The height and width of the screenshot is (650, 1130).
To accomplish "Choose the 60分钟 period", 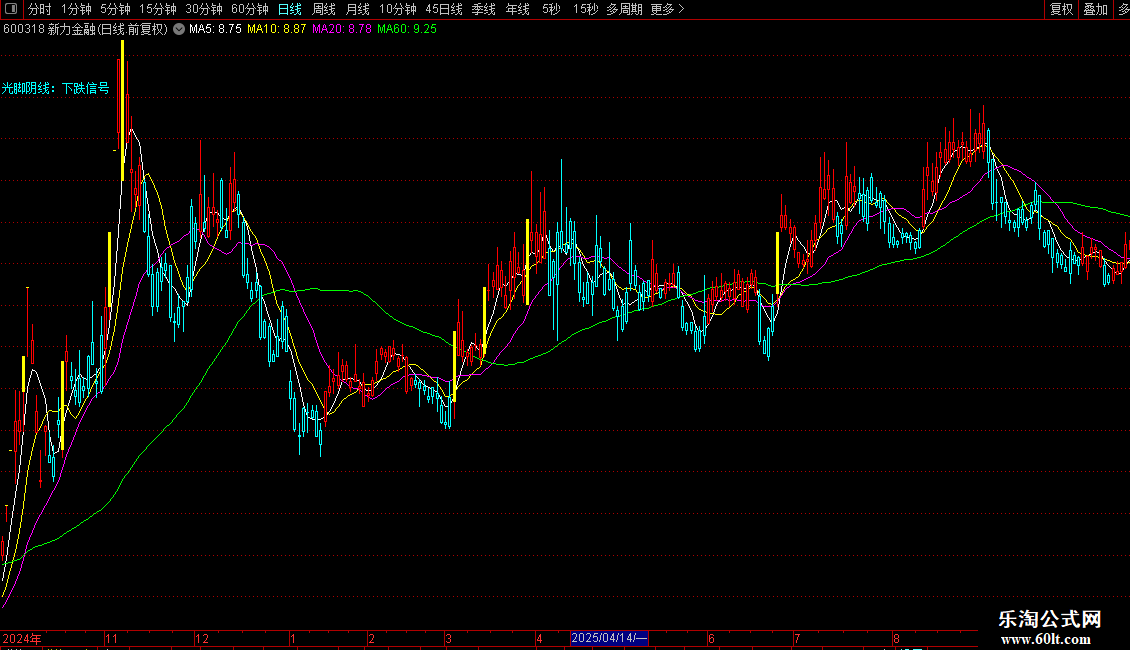I will point(250,9).
